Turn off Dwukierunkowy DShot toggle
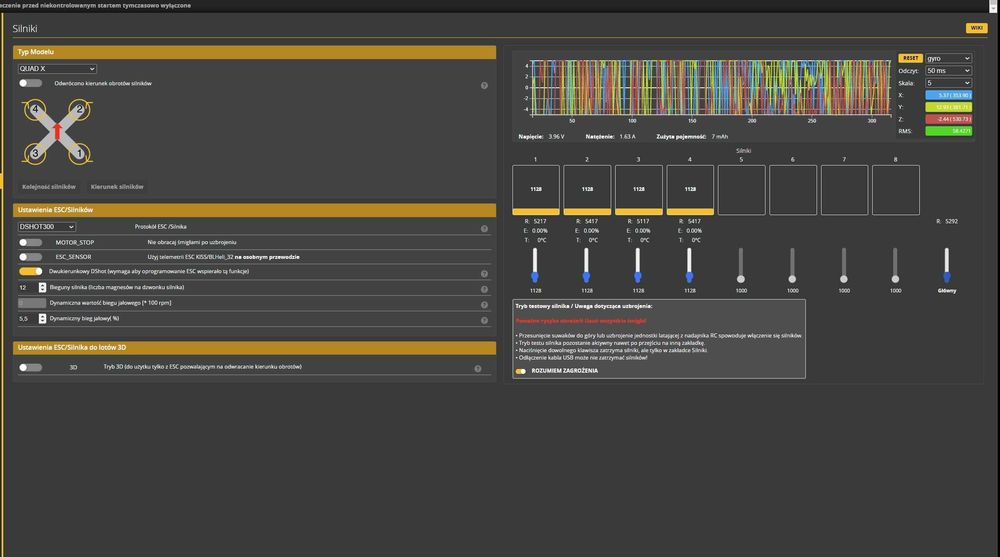Viewport: 1000px width, 557px height. 31,271
